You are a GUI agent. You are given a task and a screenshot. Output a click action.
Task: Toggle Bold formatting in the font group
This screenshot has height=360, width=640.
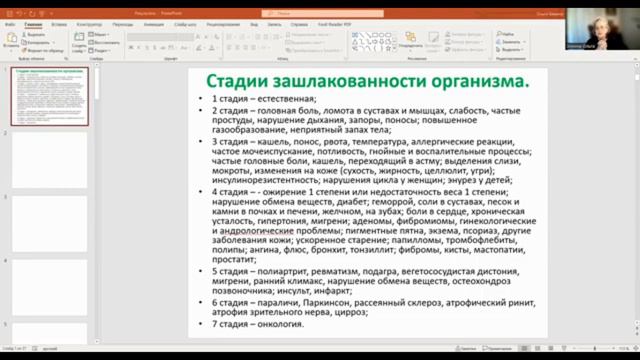(131, 48)
